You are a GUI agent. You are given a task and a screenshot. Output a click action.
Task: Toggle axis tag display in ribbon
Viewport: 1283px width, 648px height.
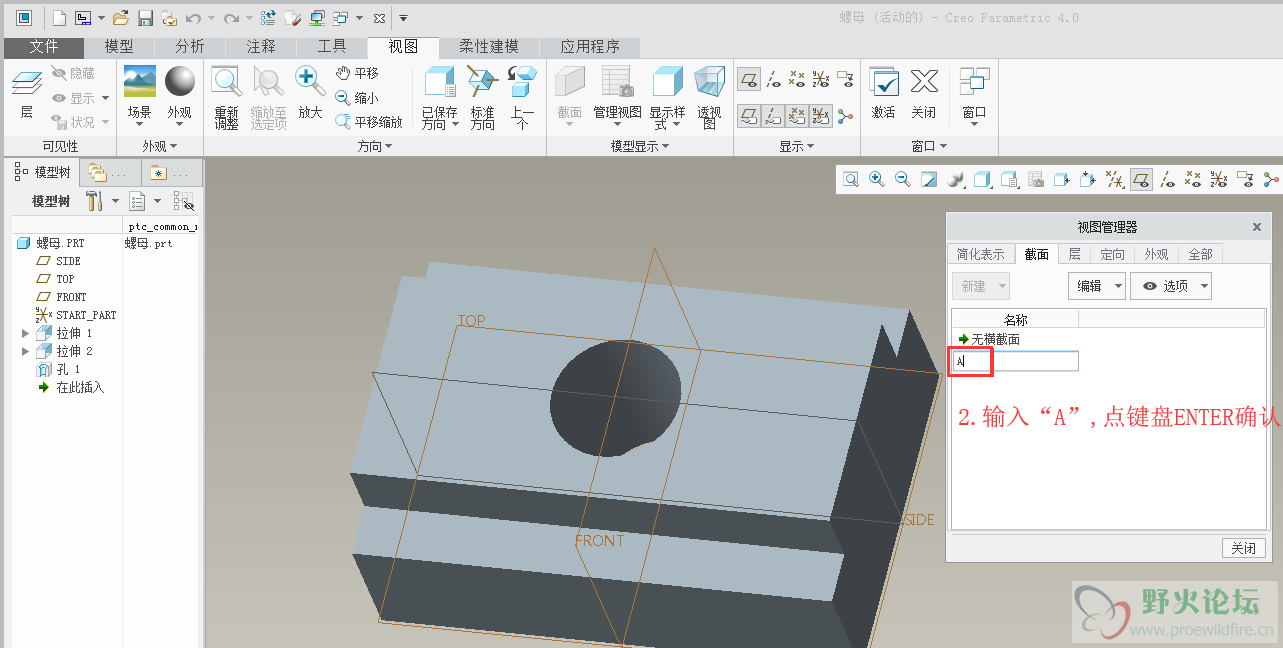click(773, 116)
